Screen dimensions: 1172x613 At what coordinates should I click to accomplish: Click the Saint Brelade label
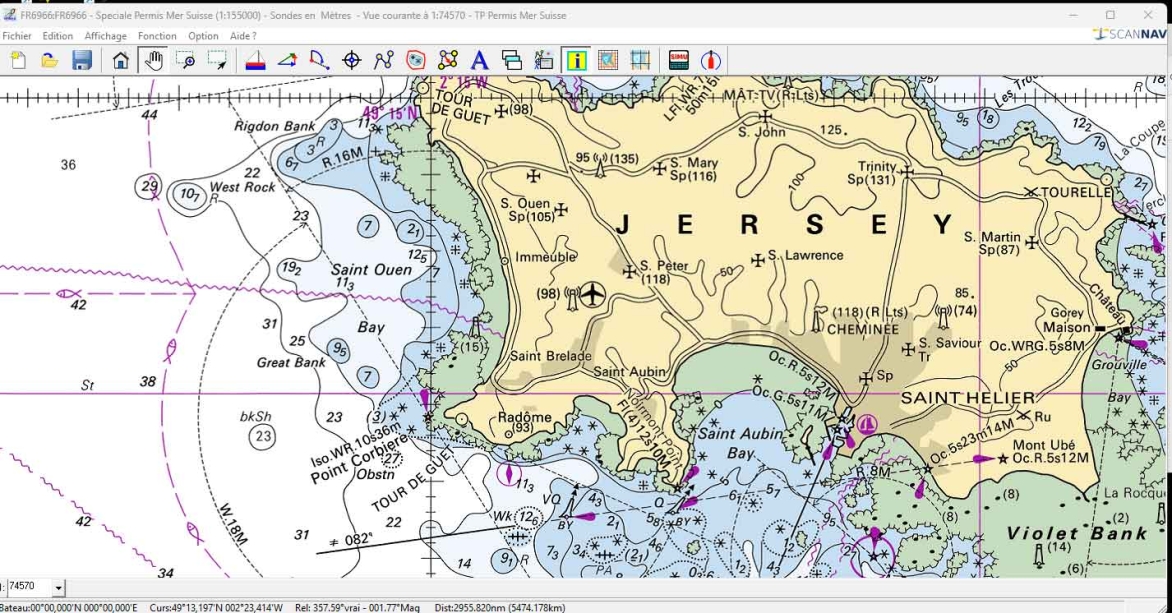point(551,356)
